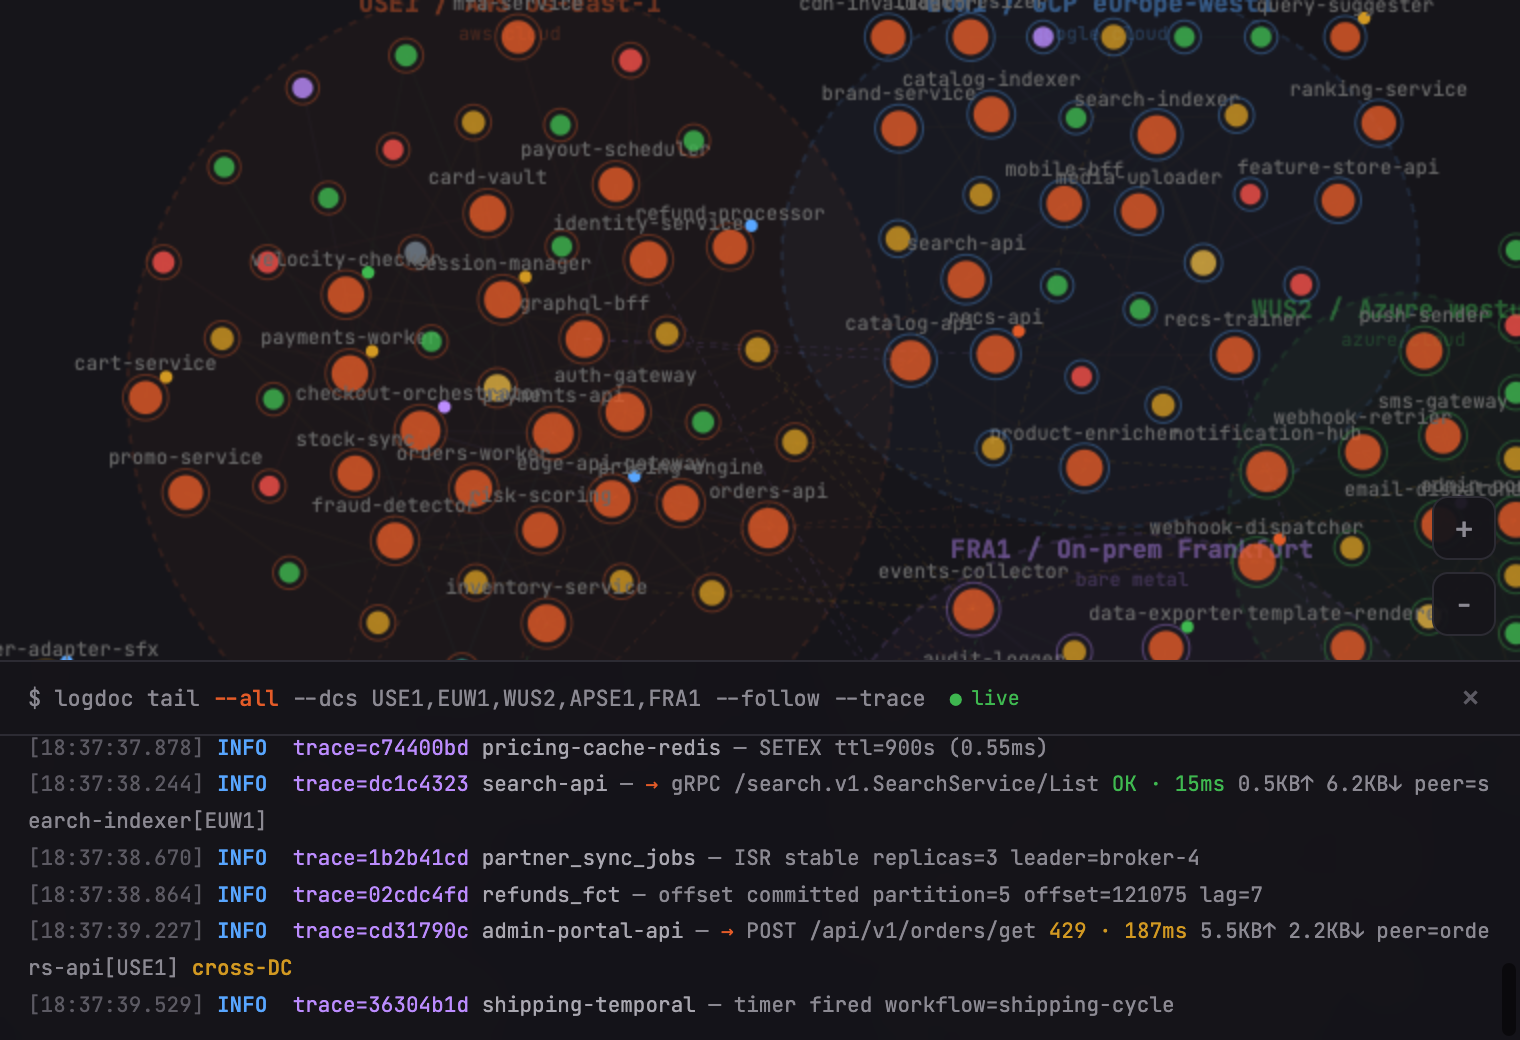Select the catalog-indexer node

(991, 114)
